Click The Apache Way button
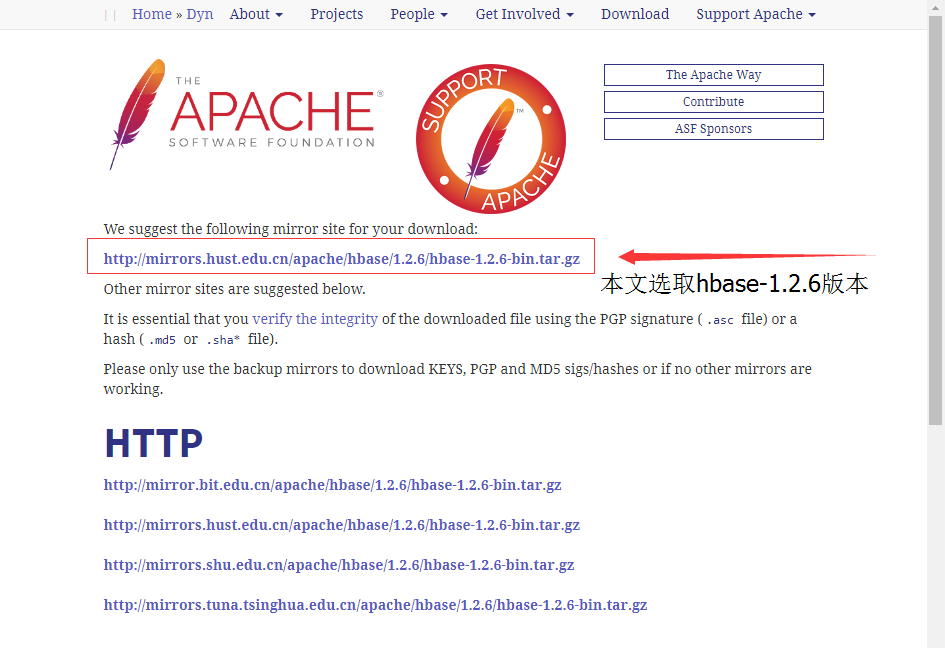The width and height of the screenshot is (945, 648). click(x=714, y=75)
